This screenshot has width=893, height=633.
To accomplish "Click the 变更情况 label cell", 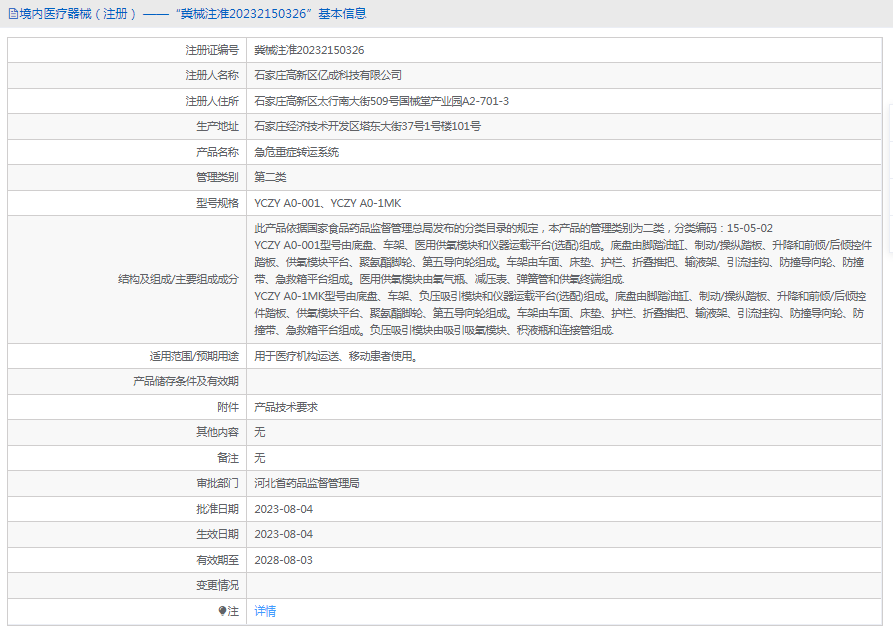I will (x=127, y=585).
